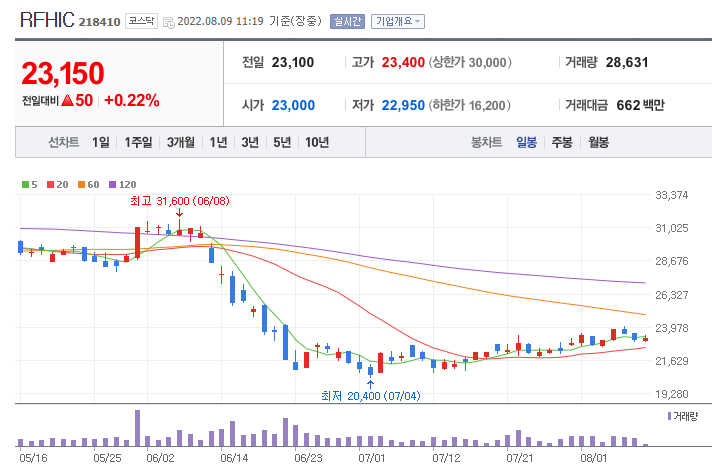Click the 실시간 badge button

coord(347,21)
